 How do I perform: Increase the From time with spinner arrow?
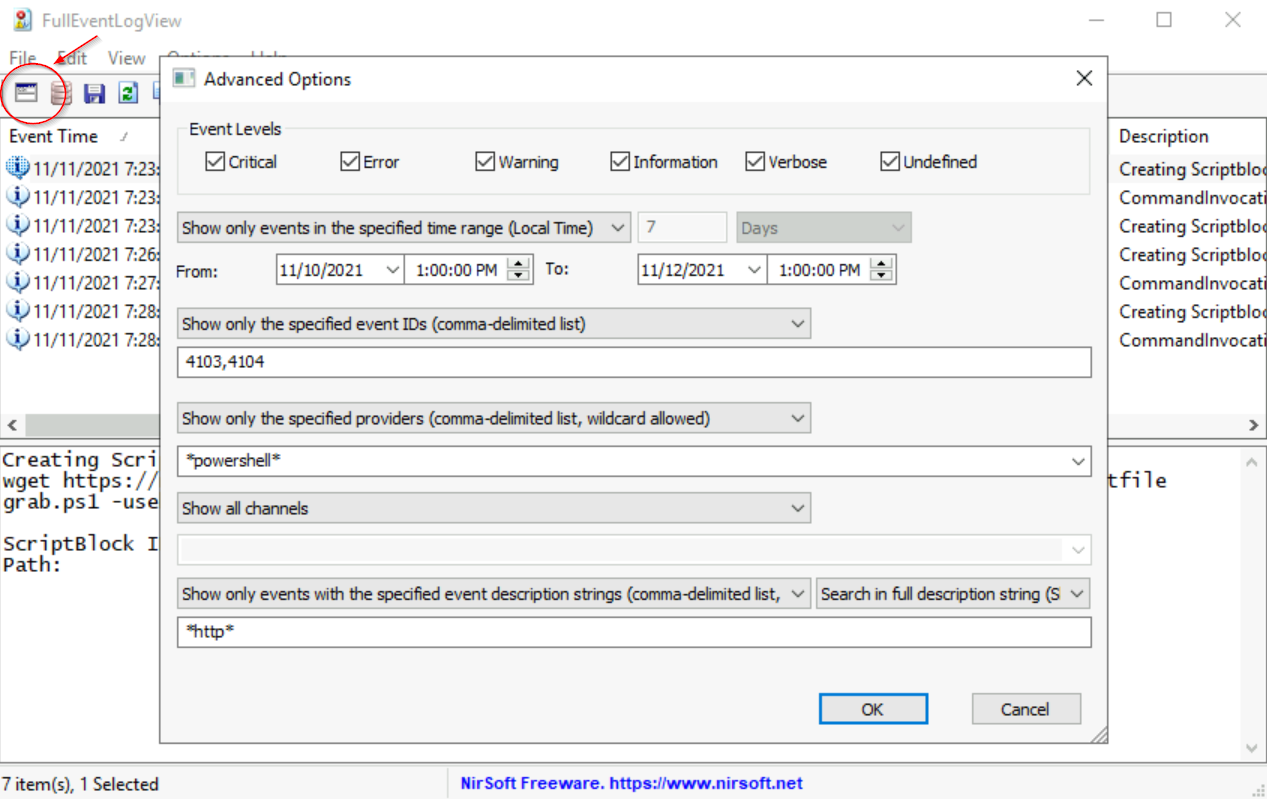pos(518,264)
